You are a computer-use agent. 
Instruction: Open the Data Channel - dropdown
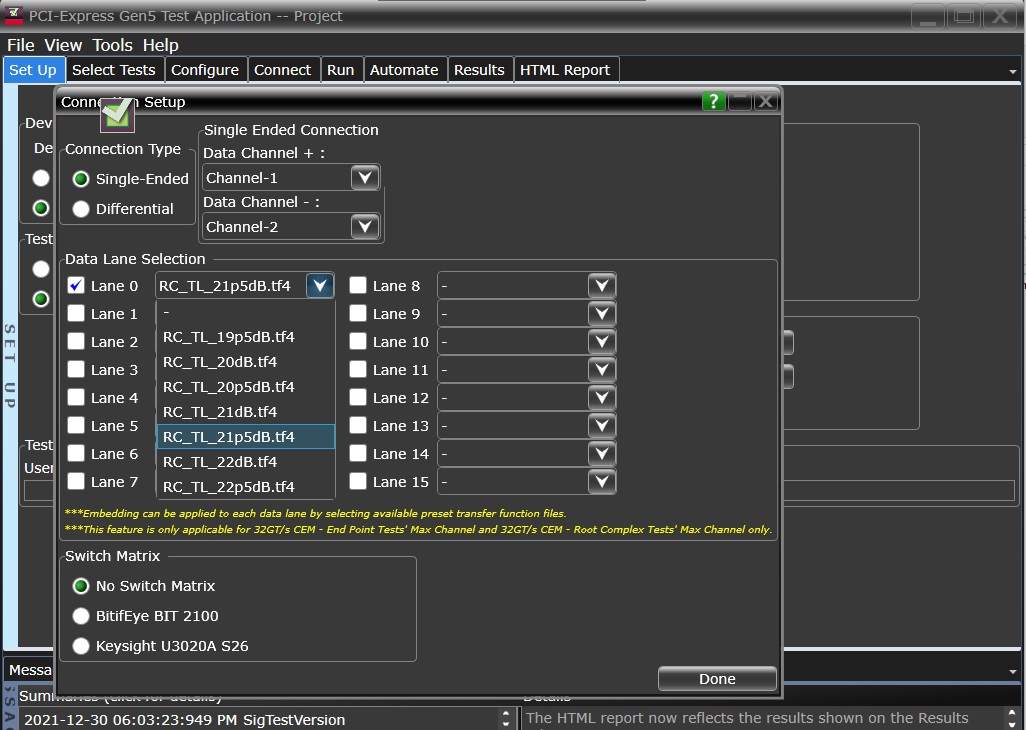pos(365,227)
